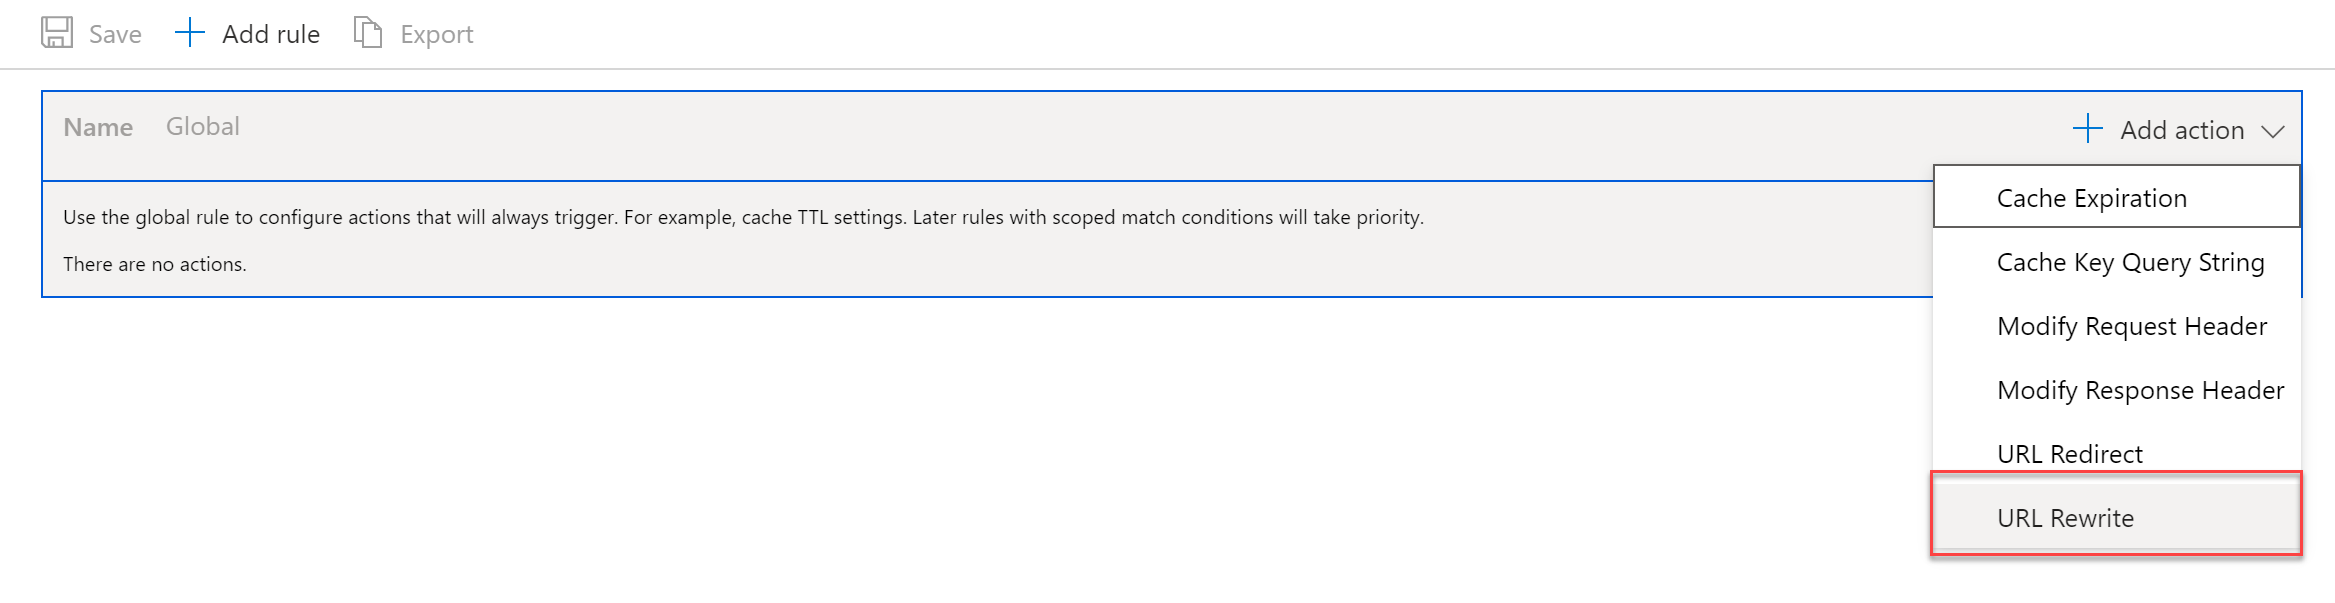Click the Add rule text
Image resolution: width=2335 pixels, height=603 pixels.
point(271,35)
